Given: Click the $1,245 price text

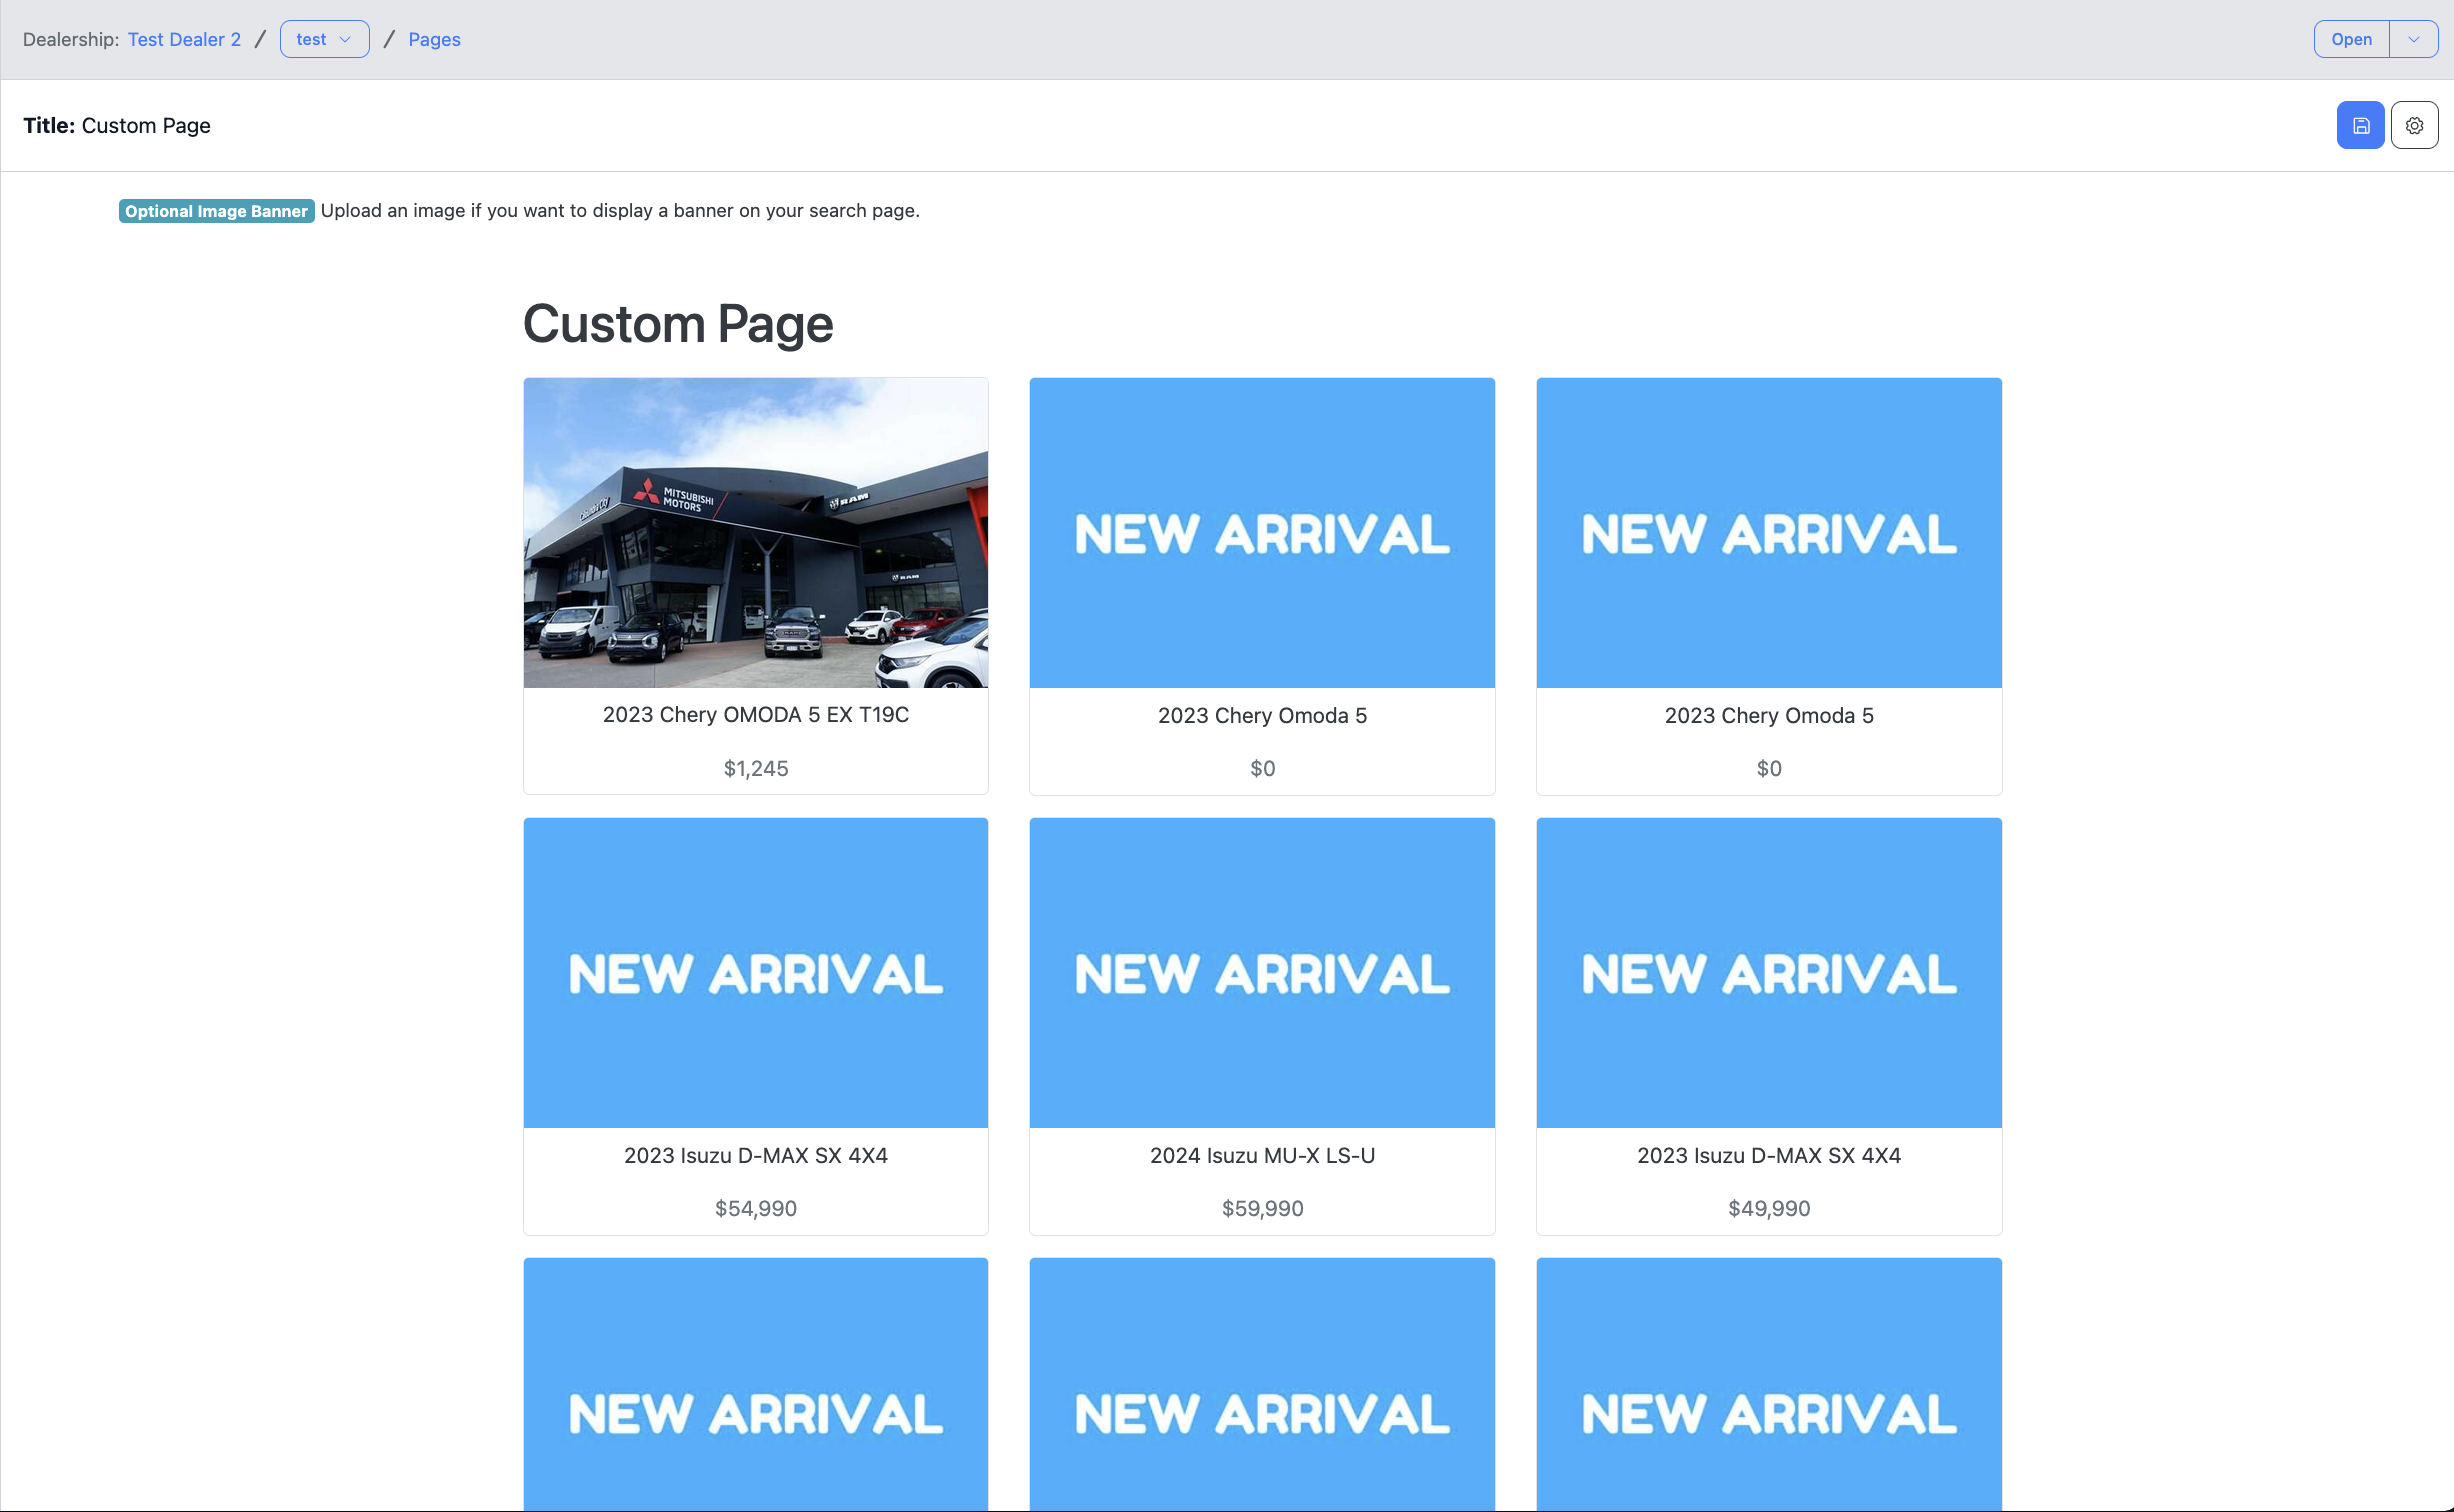Looking at the screenshot, I should click(x=756, y=768).
